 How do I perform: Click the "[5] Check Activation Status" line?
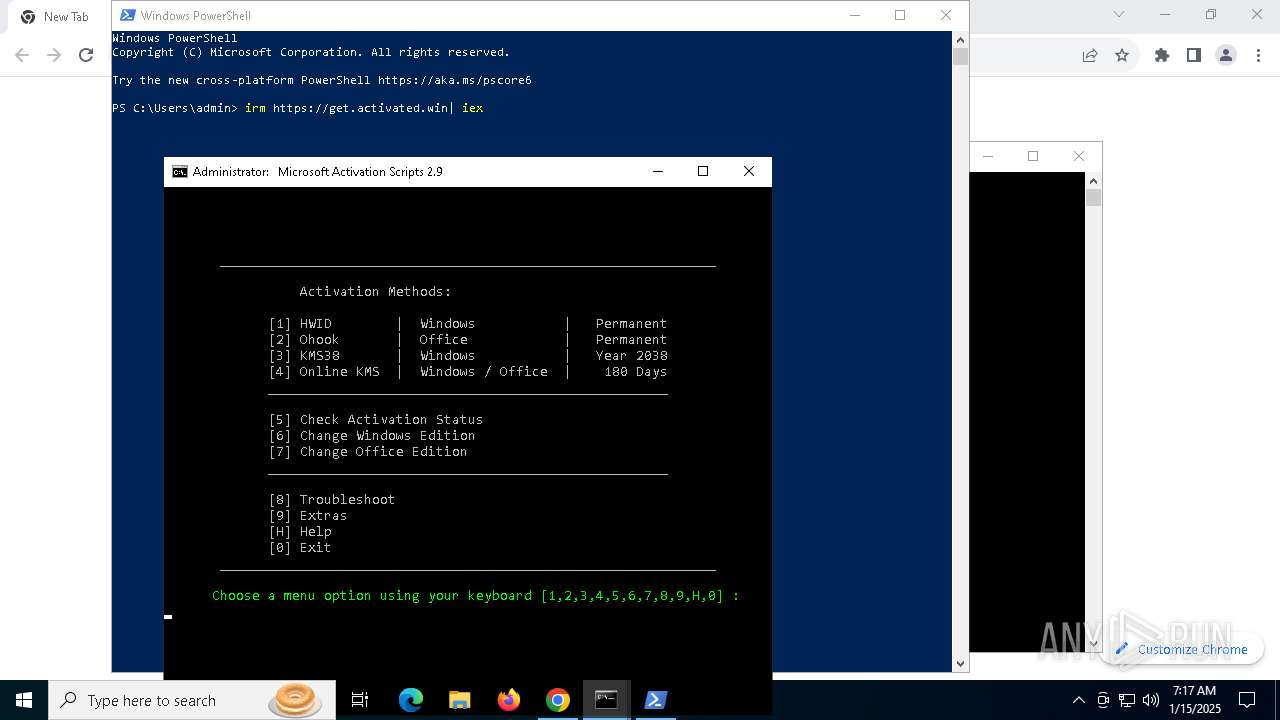coord(376,420)
